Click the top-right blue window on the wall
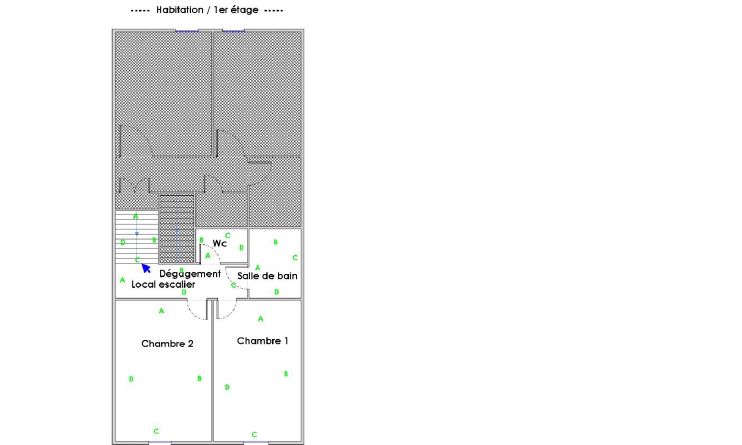The image size is (742, 445). pyautogui.click(x=234, y=30)
